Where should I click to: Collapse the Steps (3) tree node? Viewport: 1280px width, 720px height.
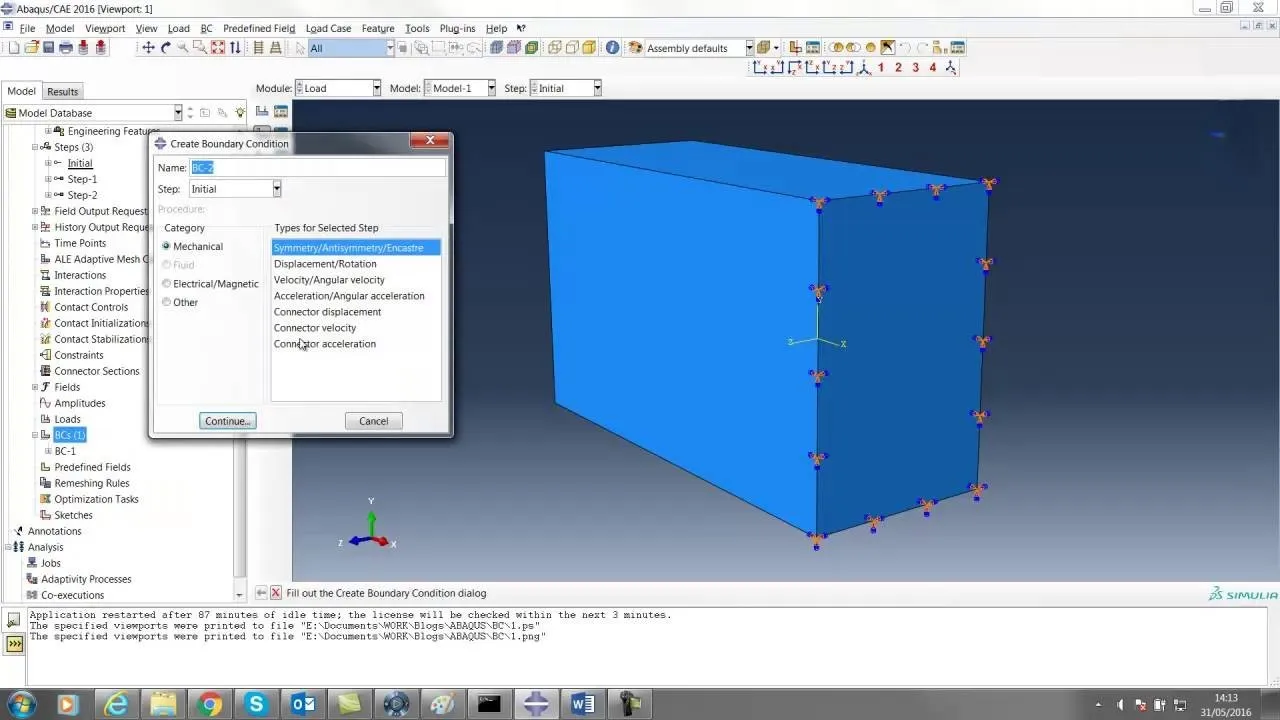pyautogui.click(x=35, y=147)
